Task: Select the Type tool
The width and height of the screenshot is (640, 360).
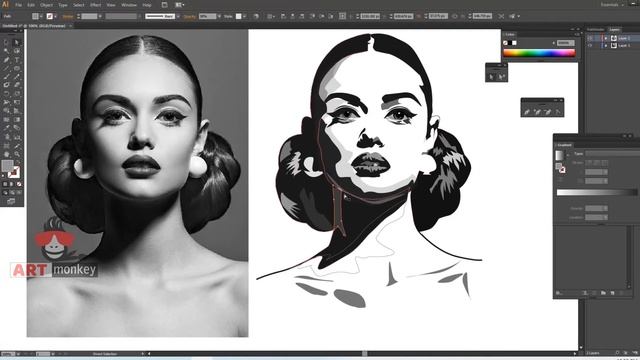Action: coord(17,60)
